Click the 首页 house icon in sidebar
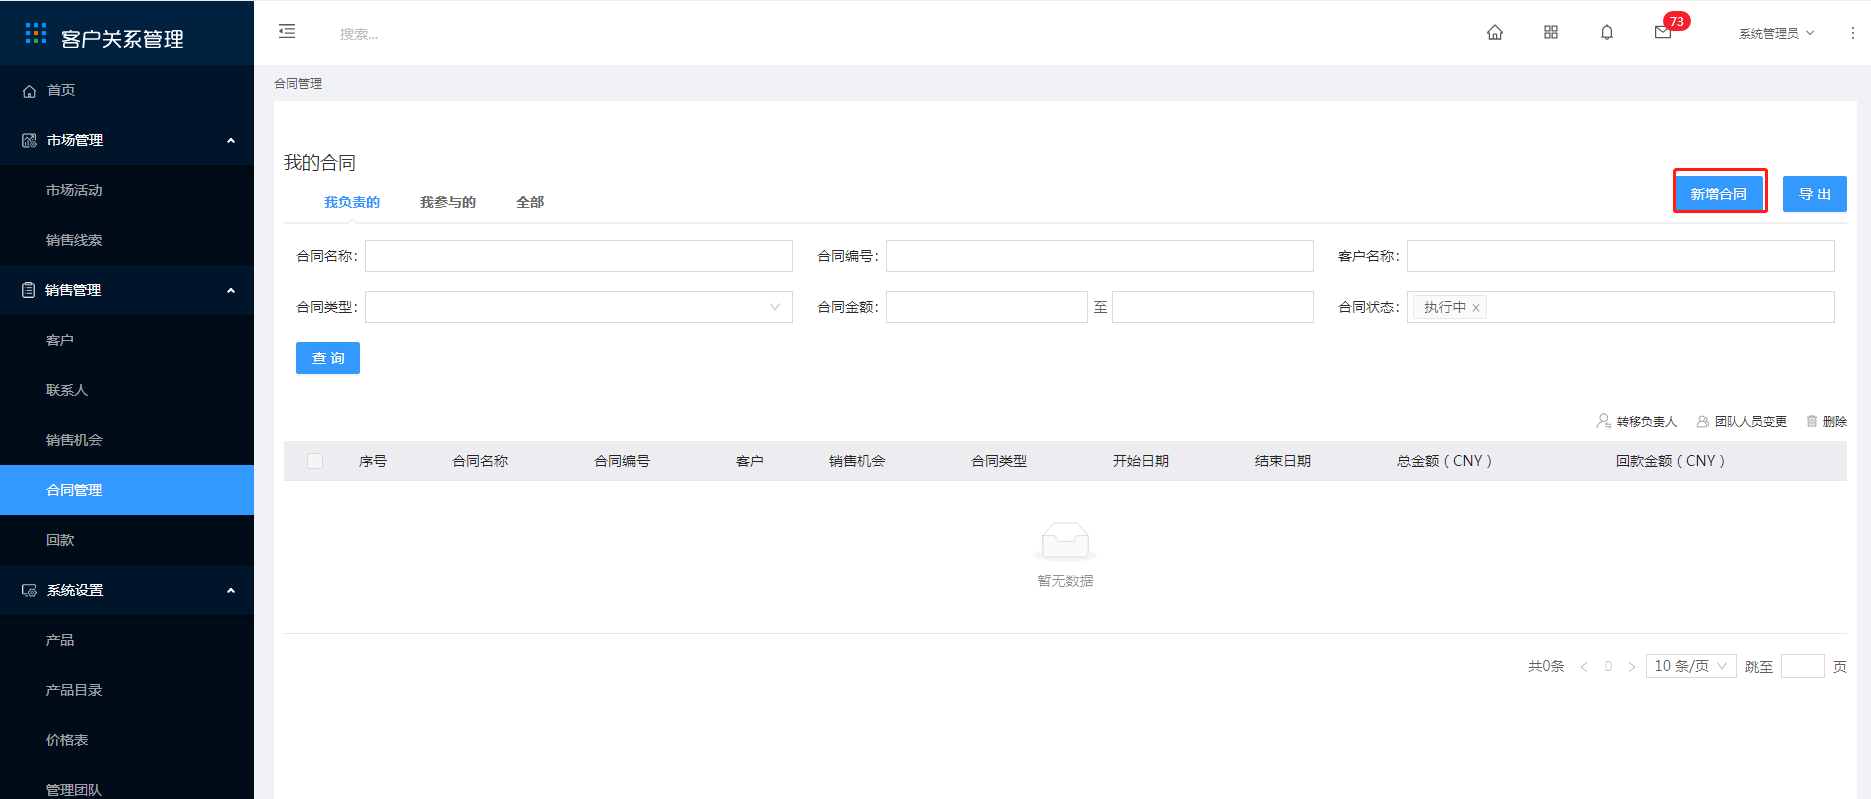 tap(30, 91)
